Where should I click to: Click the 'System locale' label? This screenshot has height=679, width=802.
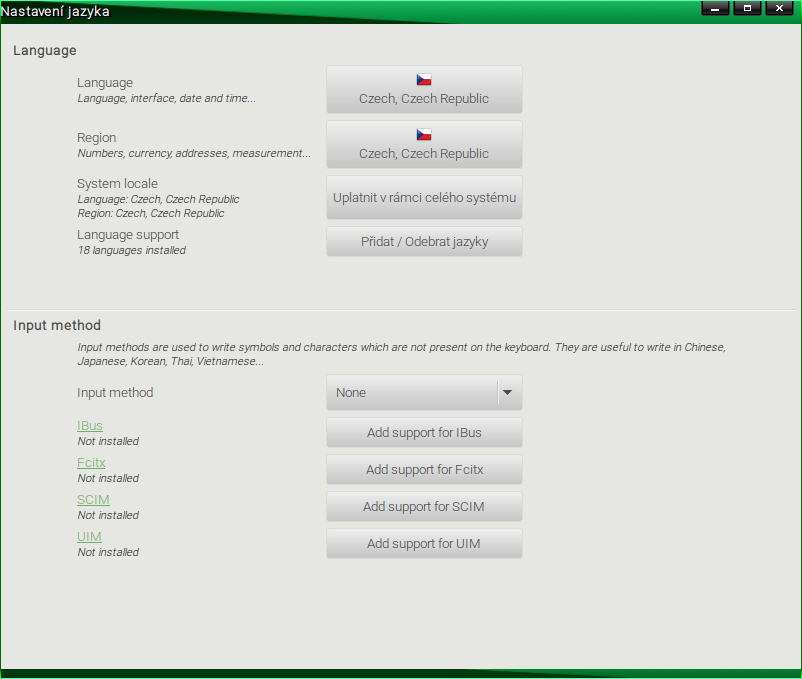coord(117,184)
